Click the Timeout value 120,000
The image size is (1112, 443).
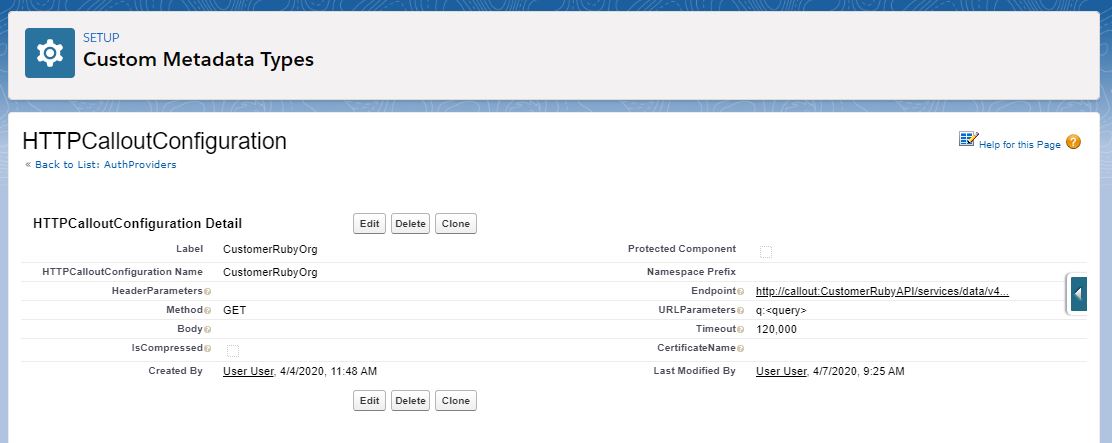(777, 330)
